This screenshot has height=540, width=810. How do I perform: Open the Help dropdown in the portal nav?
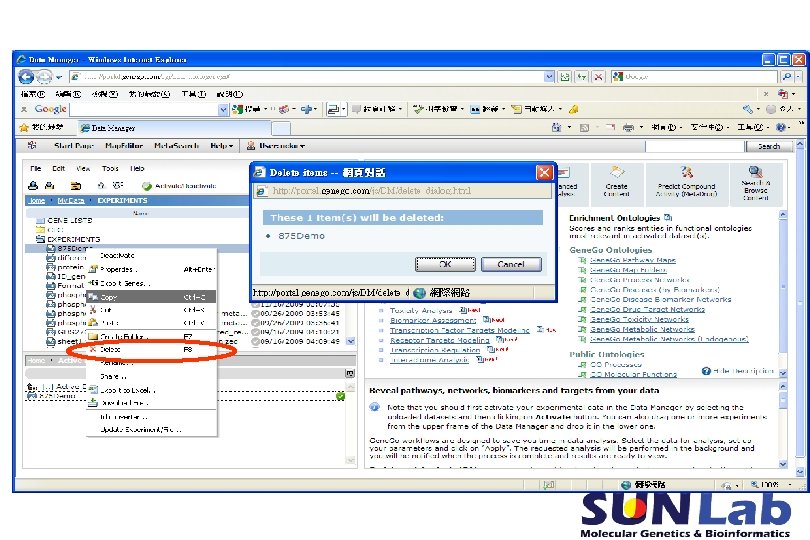click(x=222, y=146)
